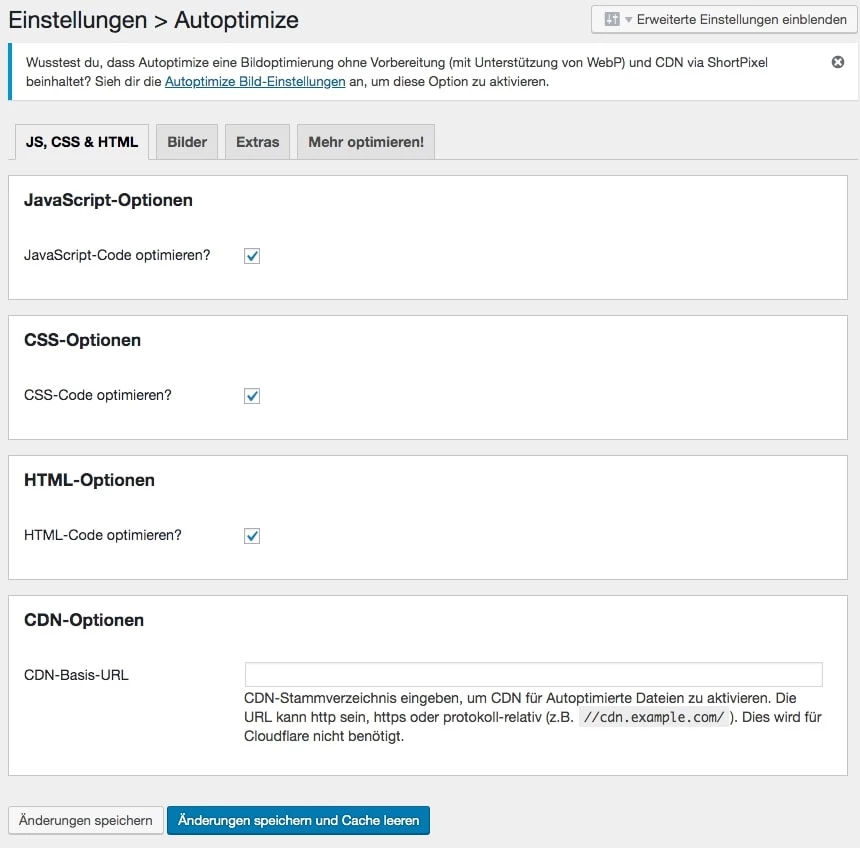860x848 pixels.
Task: Click the JavaScript-Code optimieren? label text
Action: pyautogui.click(x=117, y=255)
